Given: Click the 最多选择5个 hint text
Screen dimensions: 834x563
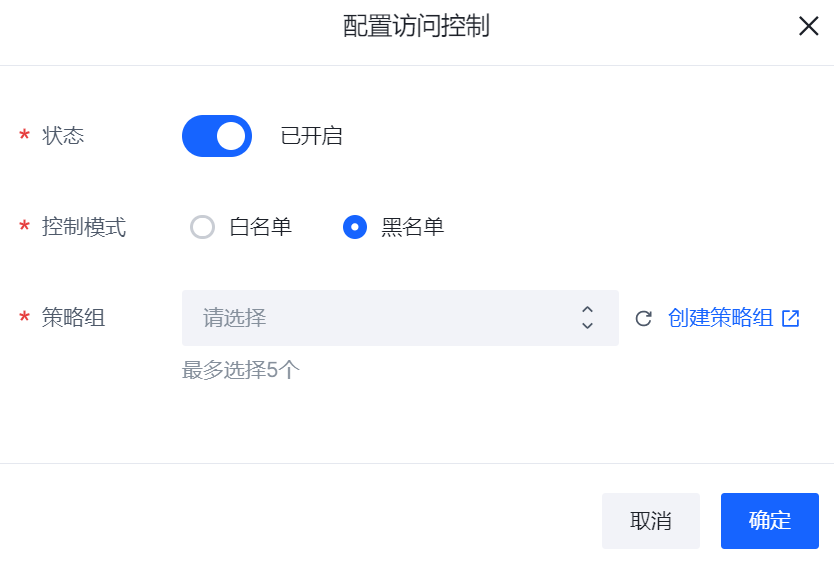Looking at the screenshot, I should click(x=241, y=370).
